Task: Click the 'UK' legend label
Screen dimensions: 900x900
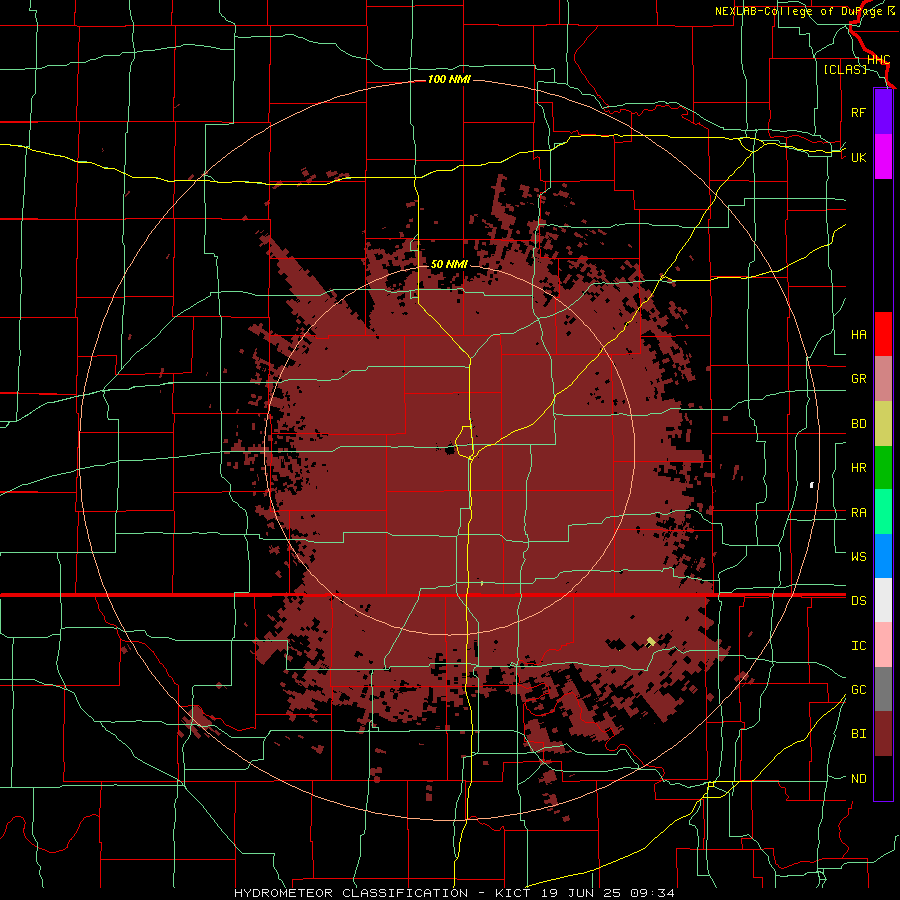Action: pyautogui.click(x=858, y=157)
